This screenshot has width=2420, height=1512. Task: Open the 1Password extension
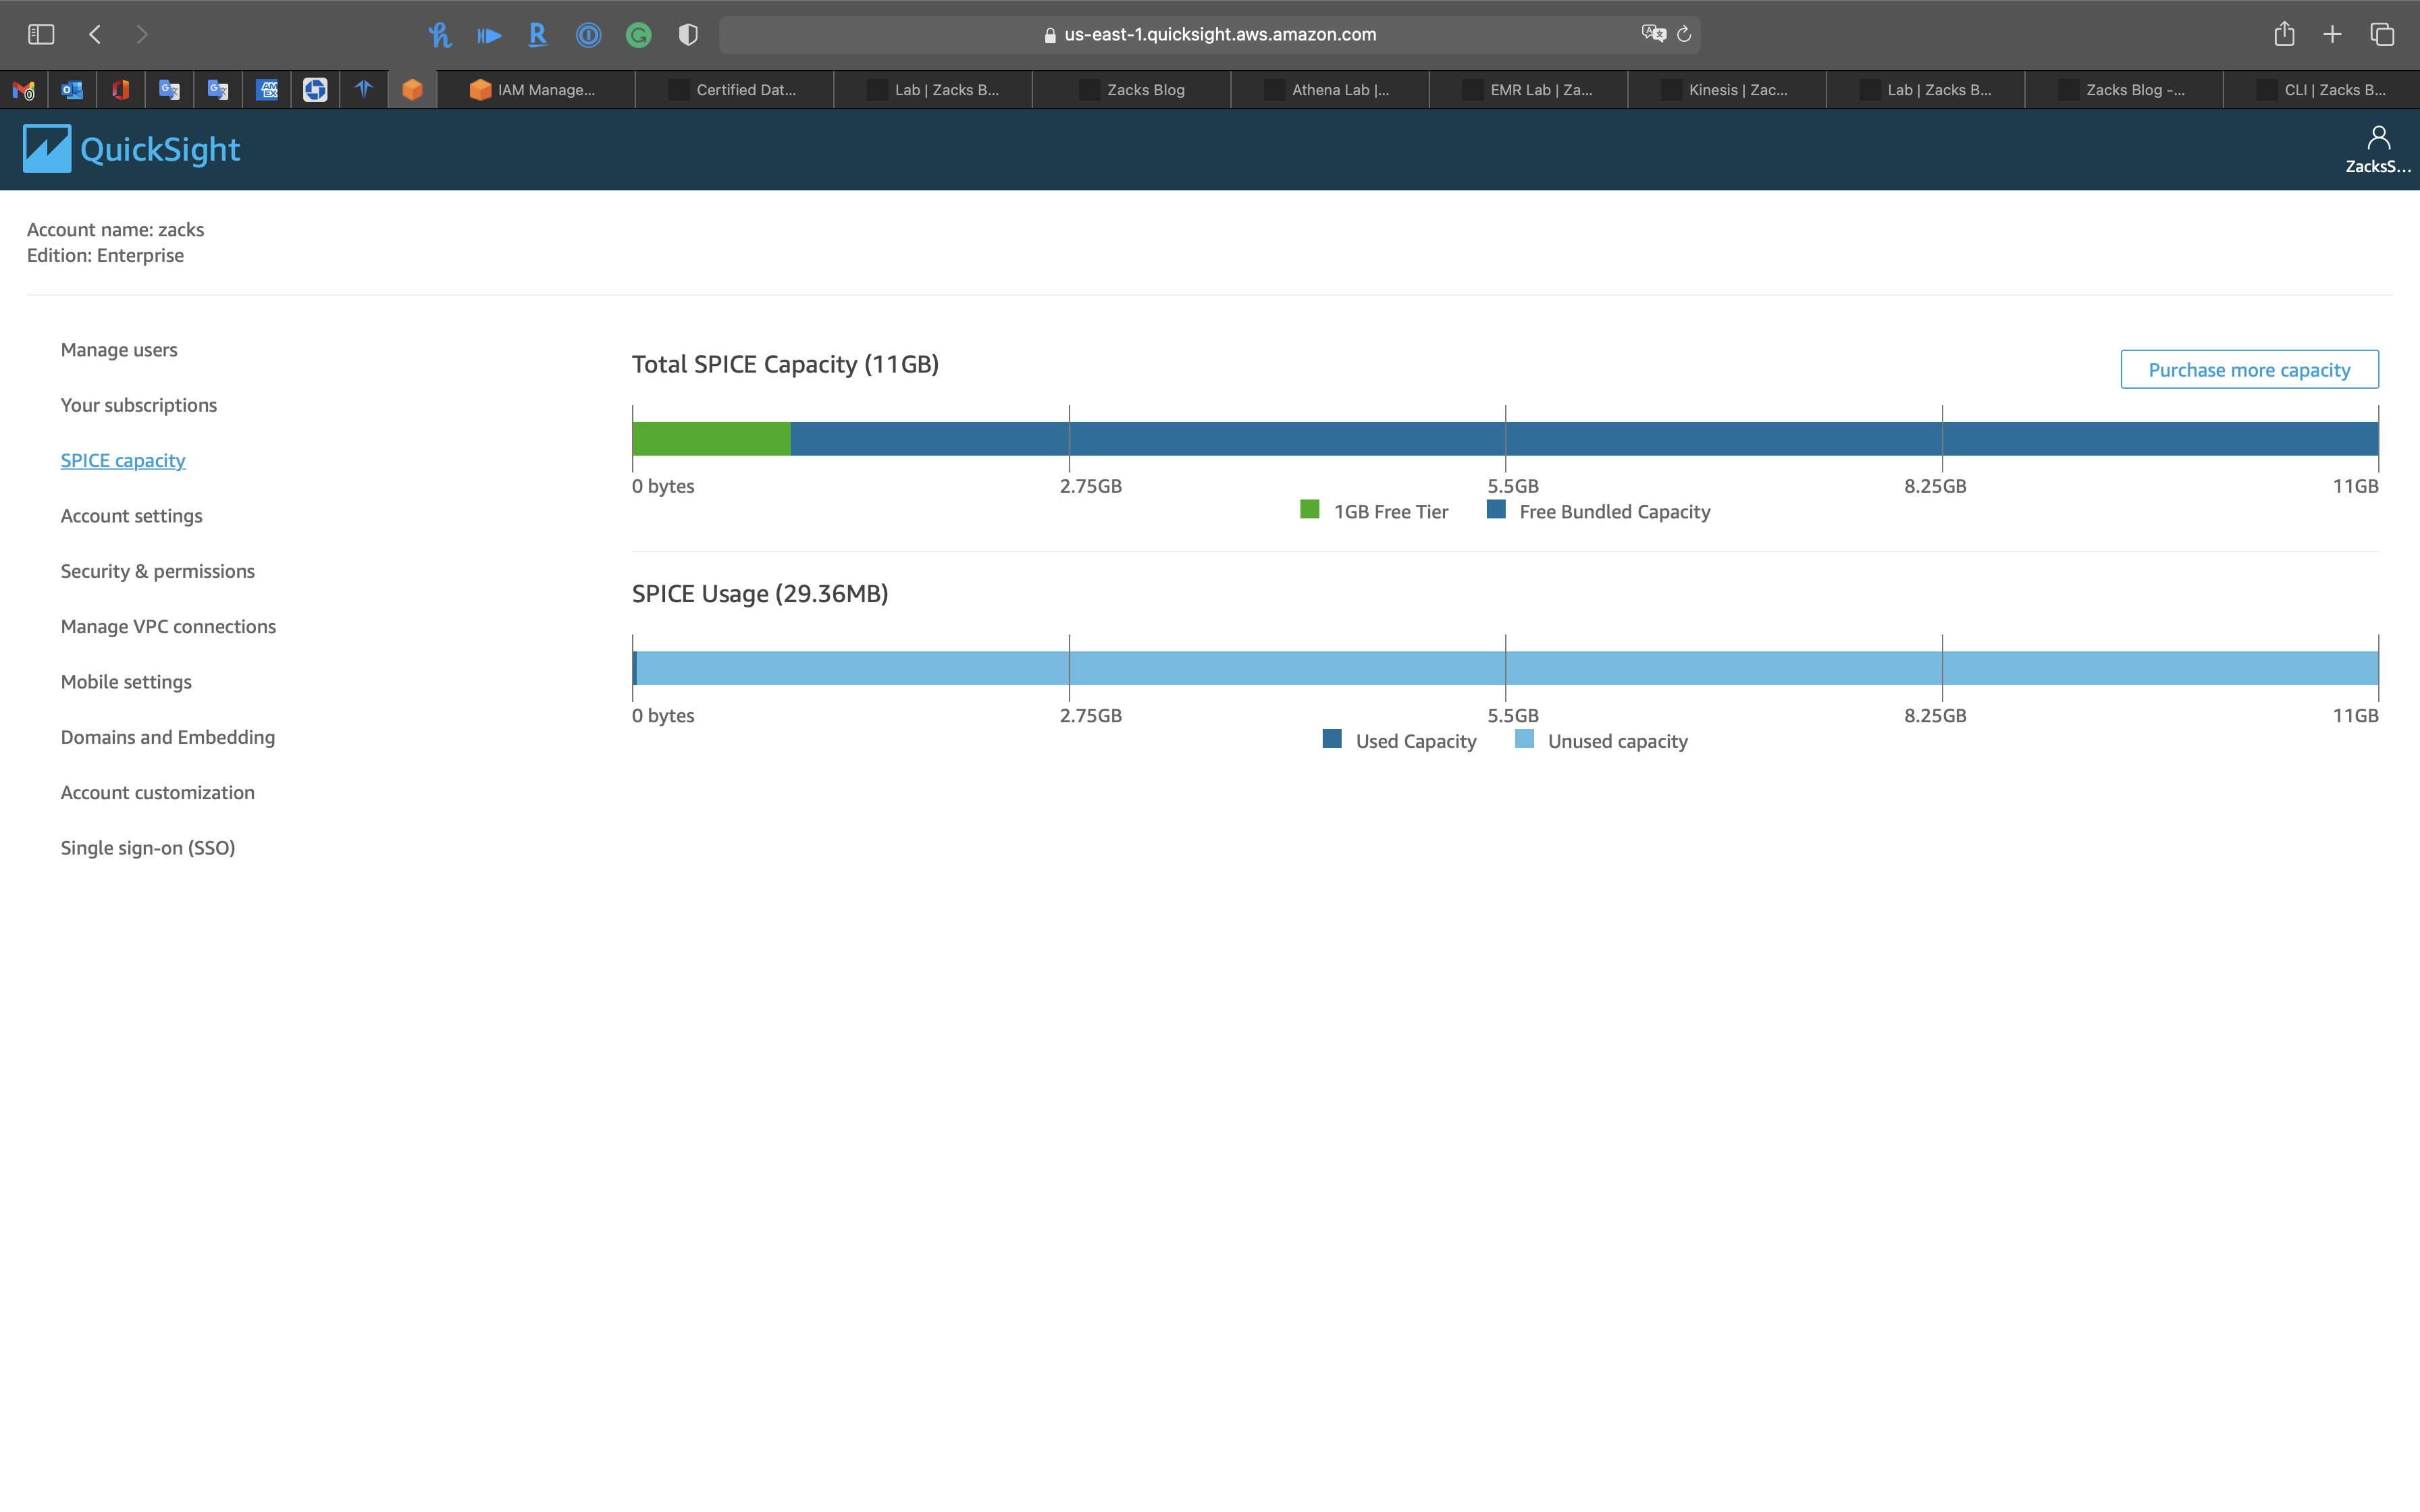(588, 35)
